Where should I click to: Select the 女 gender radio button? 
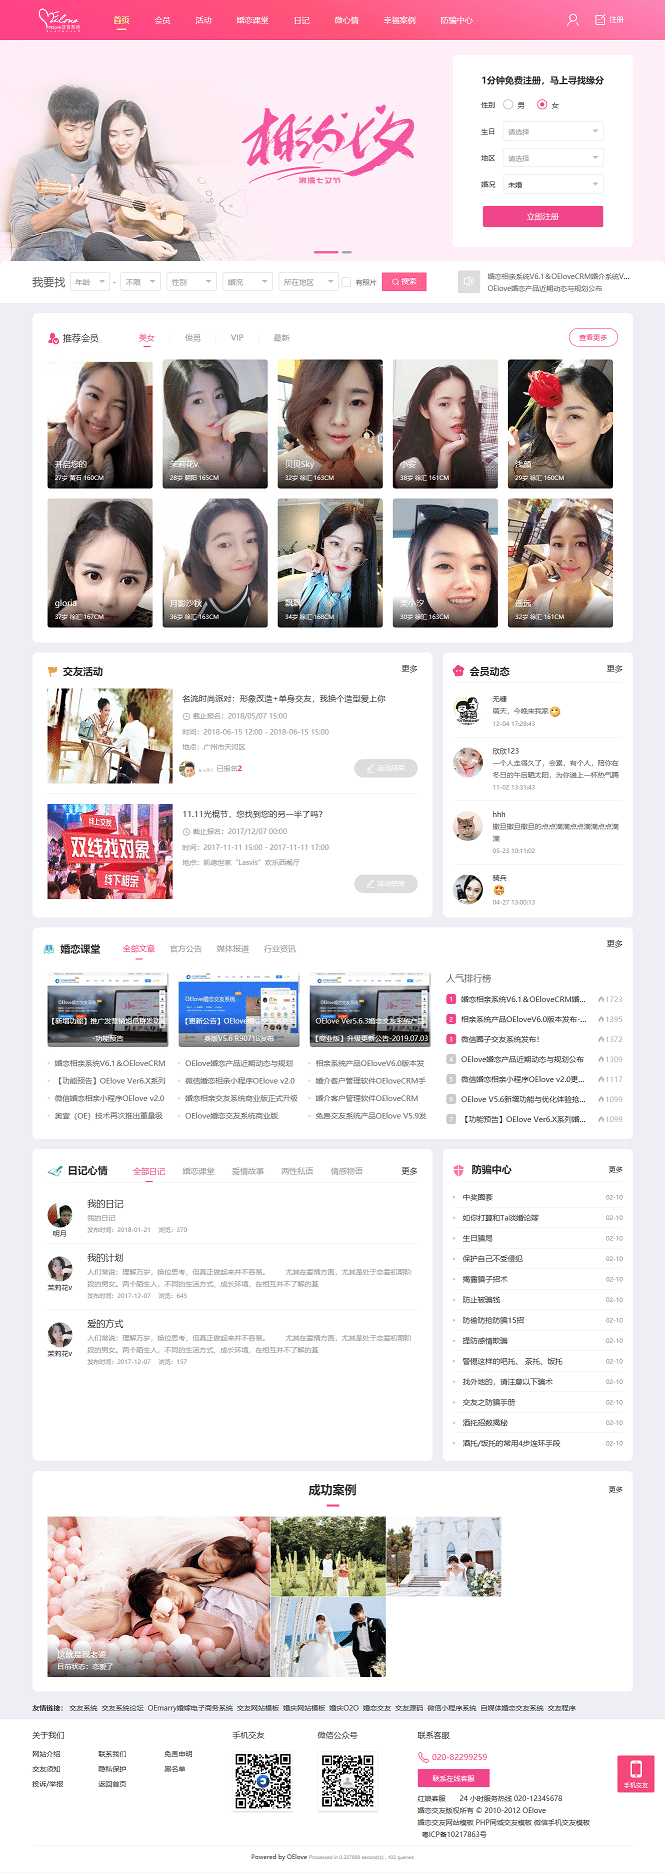[x=542, y=105]
